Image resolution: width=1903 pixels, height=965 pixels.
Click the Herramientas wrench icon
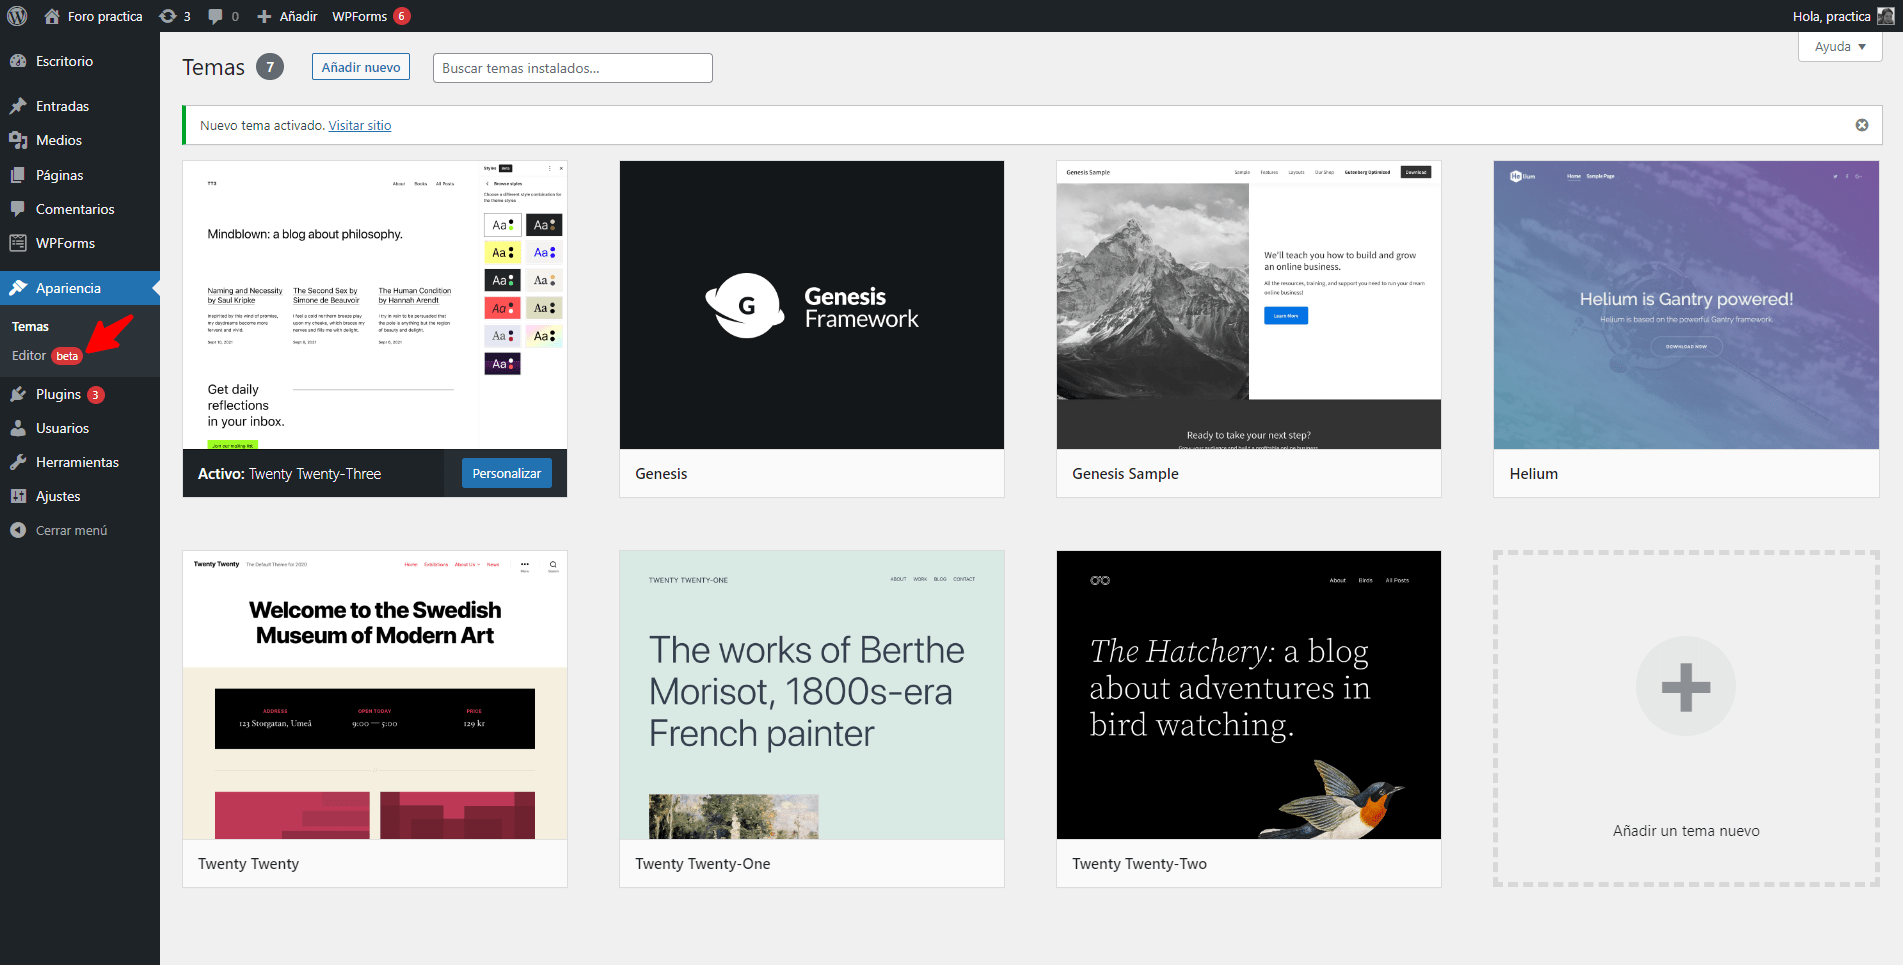(18, 462)
